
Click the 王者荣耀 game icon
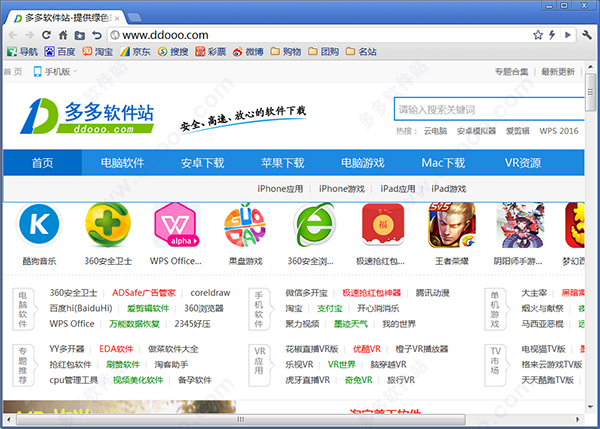coord(452,225)
